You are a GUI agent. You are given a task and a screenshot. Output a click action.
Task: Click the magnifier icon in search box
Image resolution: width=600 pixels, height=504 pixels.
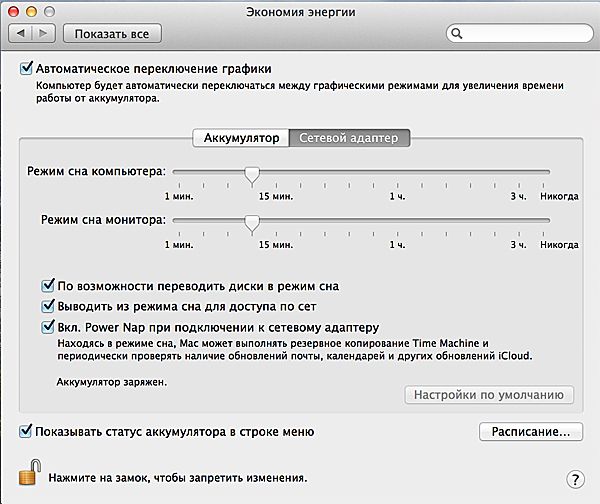pos(458,34)
